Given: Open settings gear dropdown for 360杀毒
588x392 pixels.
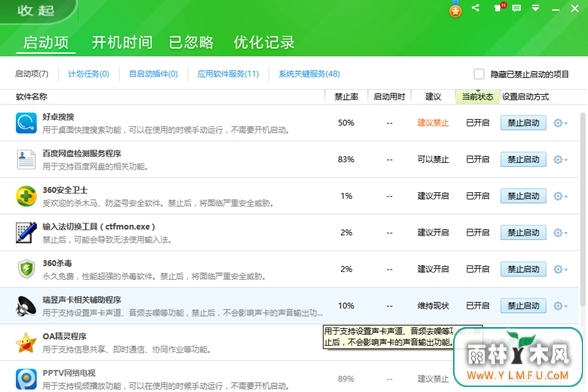Looking at the screenshot, I should click(560, 269).
